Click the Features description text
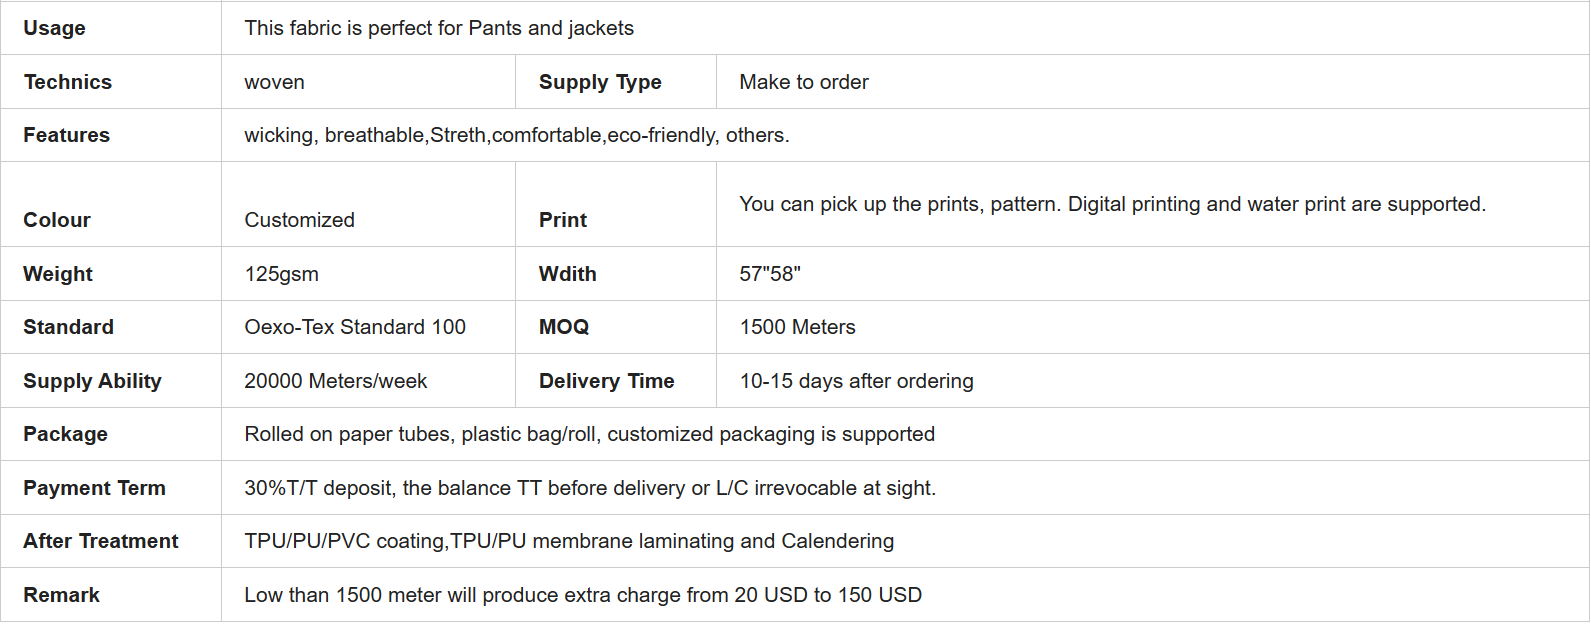Screen dimensions: 1591x624 517,135
